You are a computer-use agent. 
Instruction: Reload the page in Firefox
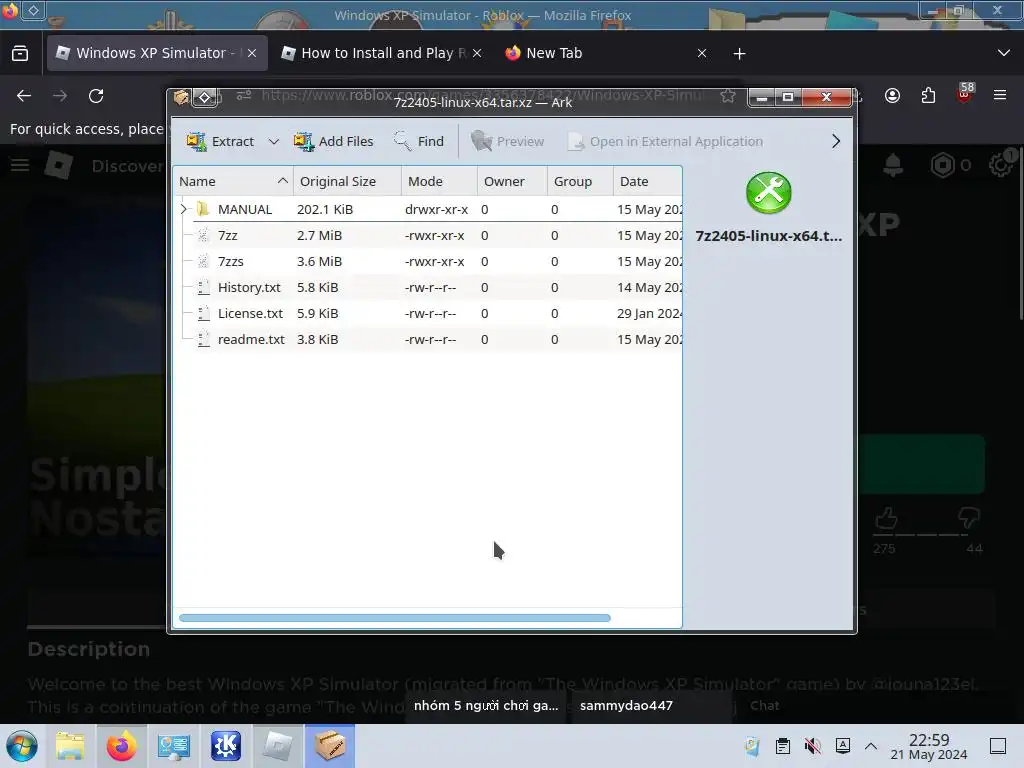96,96
